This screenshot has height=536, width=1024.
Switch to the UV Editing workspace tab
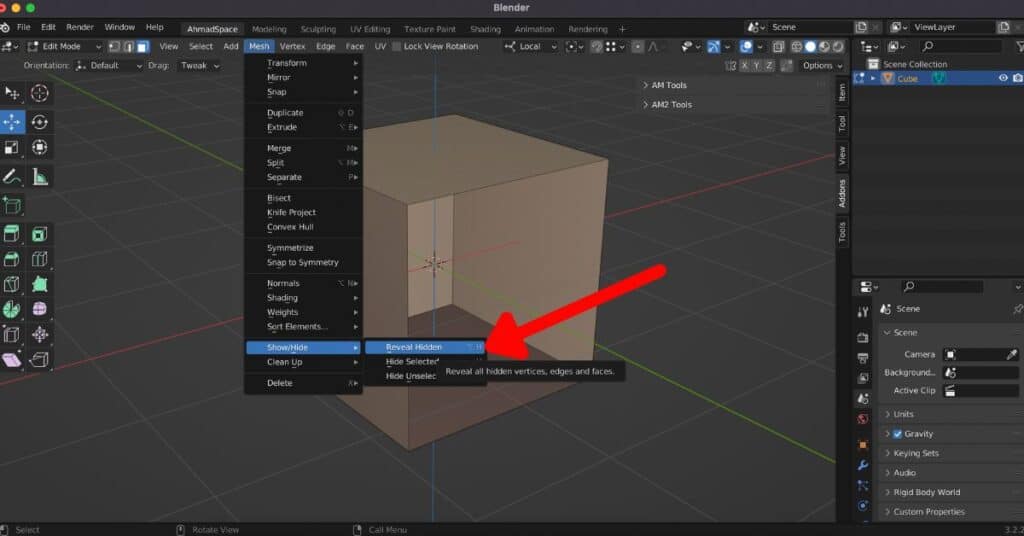tap(370, 29)
